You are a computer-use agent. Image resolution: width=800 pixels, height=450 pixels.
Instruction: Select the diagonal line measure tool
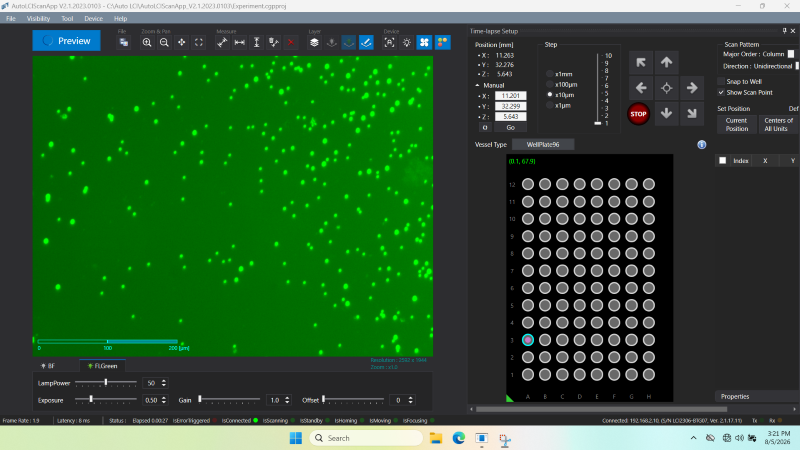pos(222,42)
